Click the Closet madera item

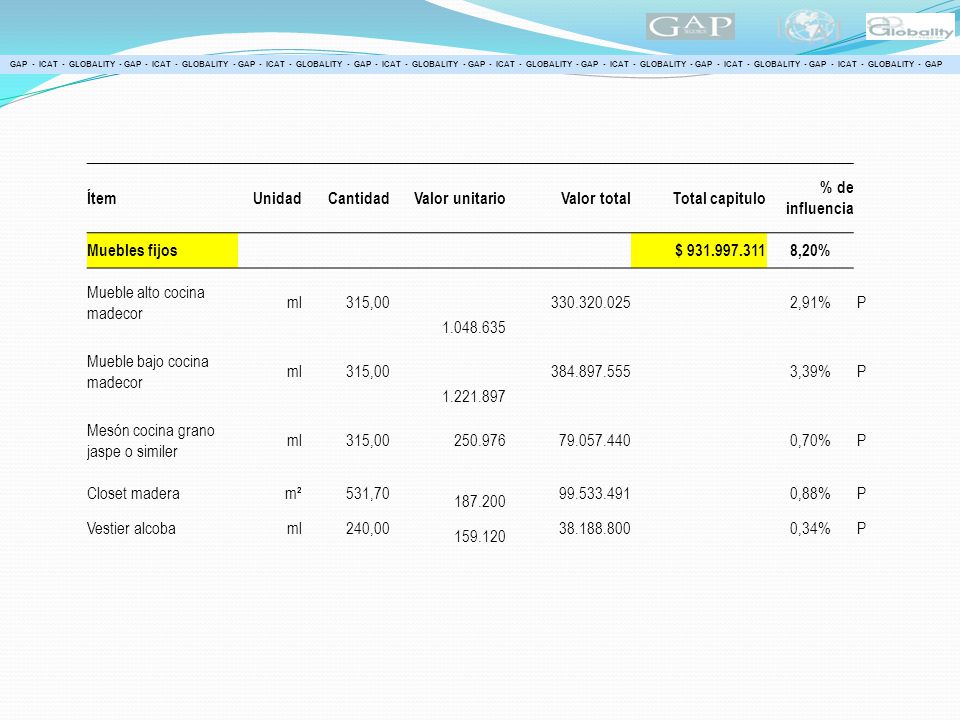pyautogui.click(x=133, y=493)
